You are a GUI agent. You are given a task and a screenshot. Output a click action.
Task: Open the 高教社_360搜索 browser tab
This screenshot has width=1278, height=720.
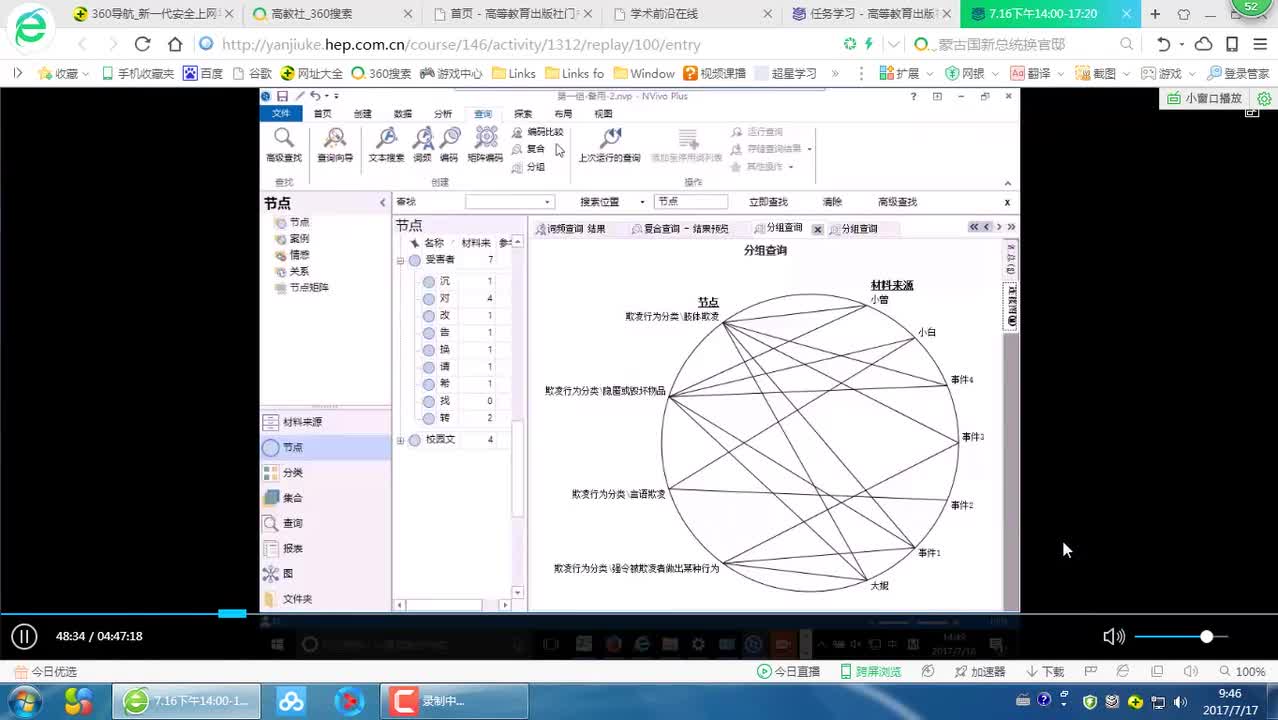[333, 14]
